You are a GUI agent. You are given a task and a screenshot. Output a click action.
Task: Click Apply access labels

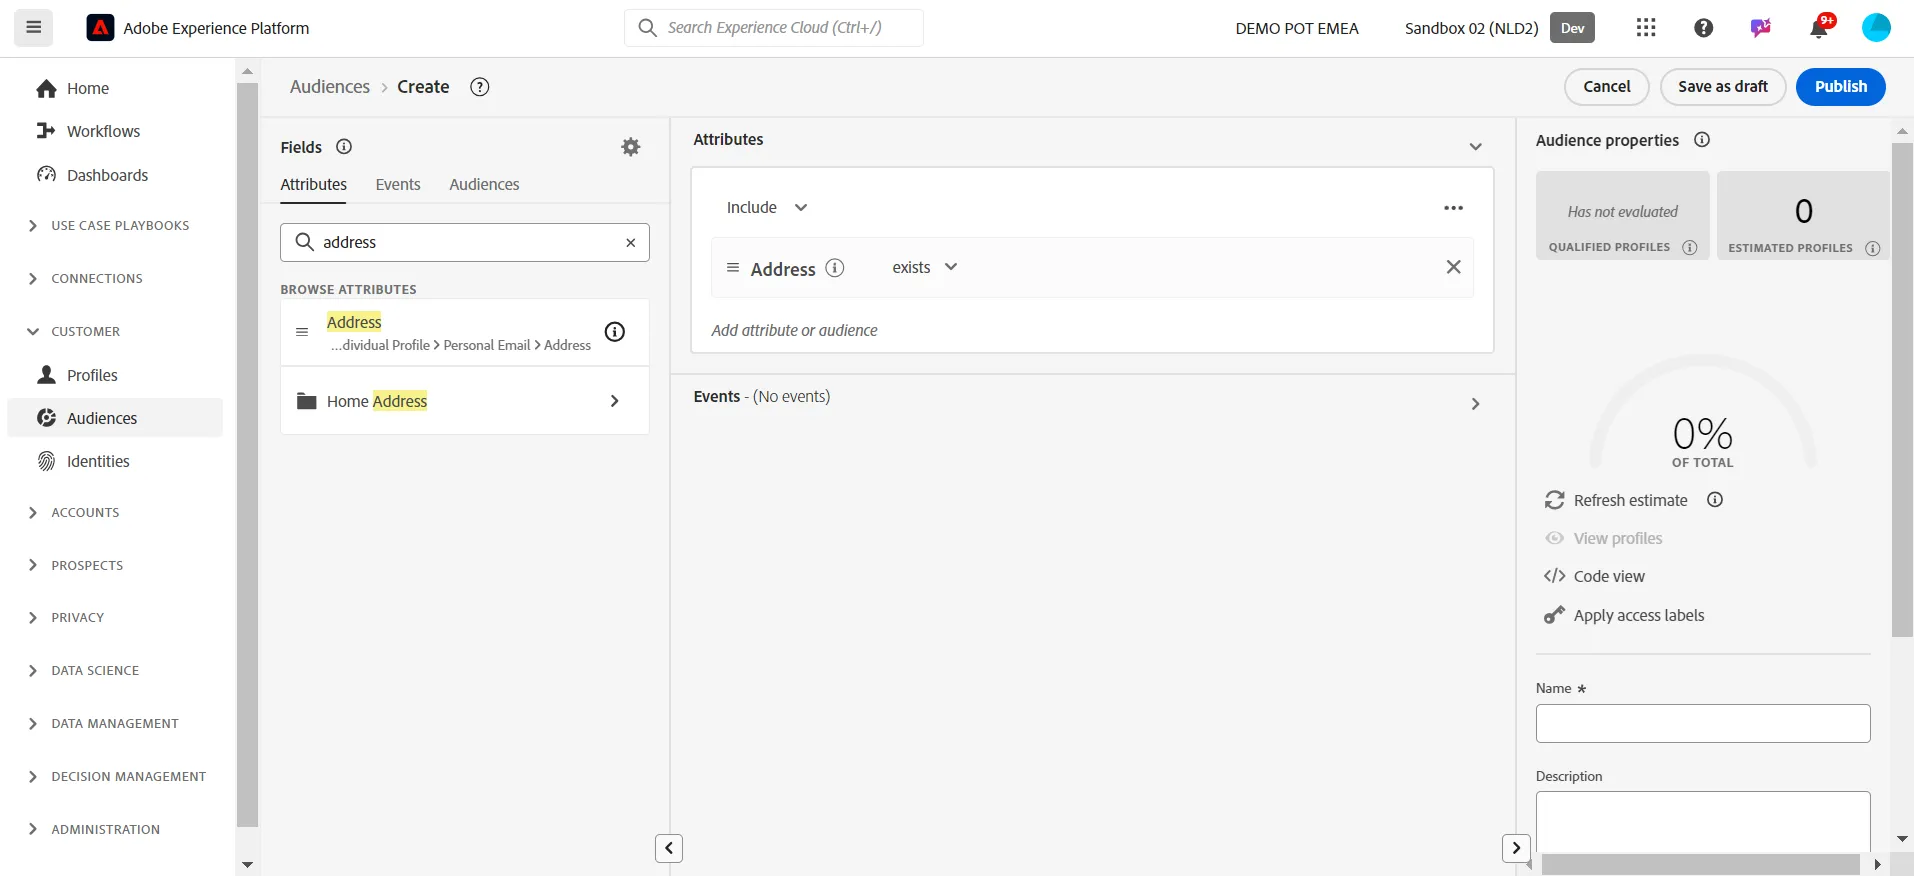1624,615
